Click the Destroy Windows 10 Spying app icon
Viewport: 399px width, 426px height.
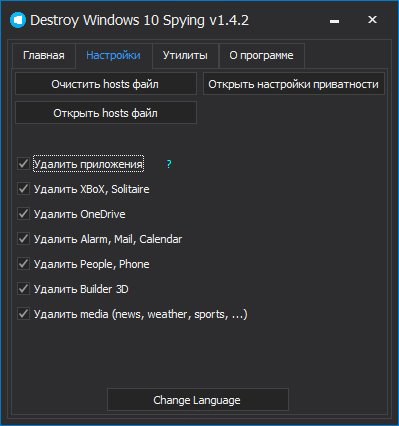tap(18, 20)
